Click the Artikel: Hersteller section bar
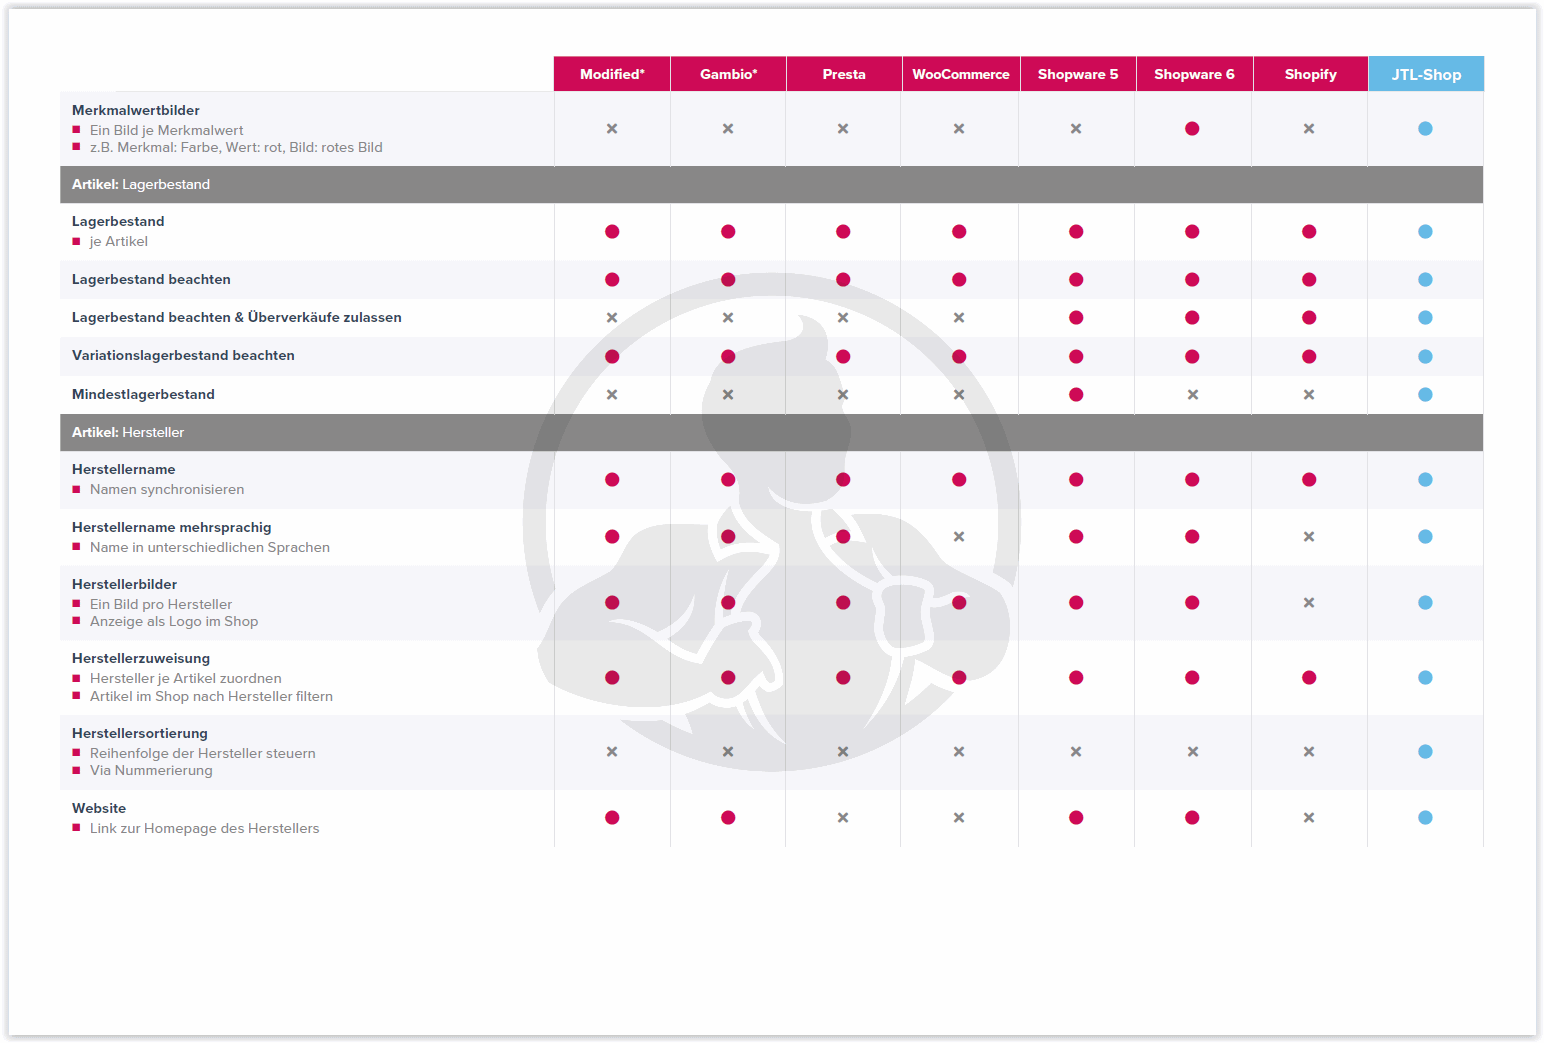This screenshot has width=1544, height=1043. (x=771, y=433)
